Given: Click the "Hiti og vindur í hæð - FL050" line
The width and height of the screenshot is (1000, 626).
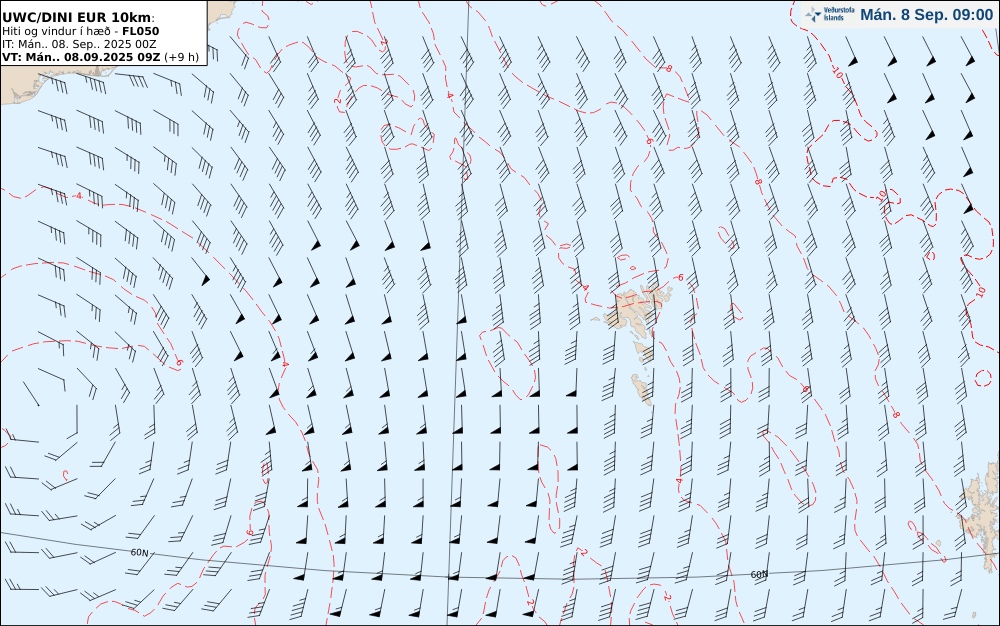Looking at the screenshot, I should pos(80,31).
